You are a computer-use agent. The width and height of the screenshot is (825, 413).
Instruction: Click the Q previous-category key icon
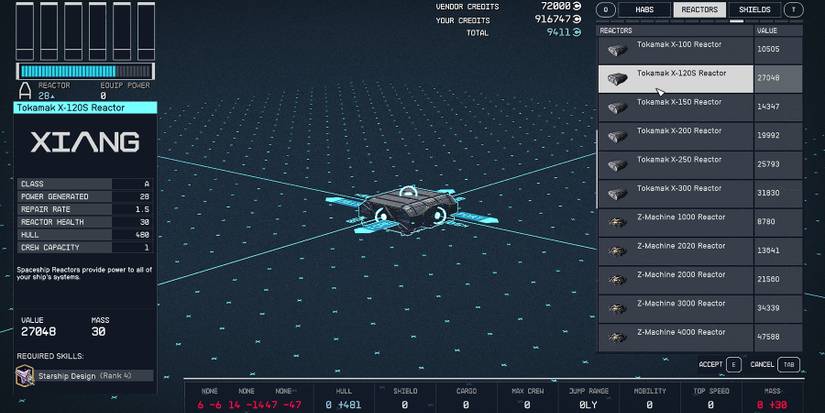pos(605,10)
